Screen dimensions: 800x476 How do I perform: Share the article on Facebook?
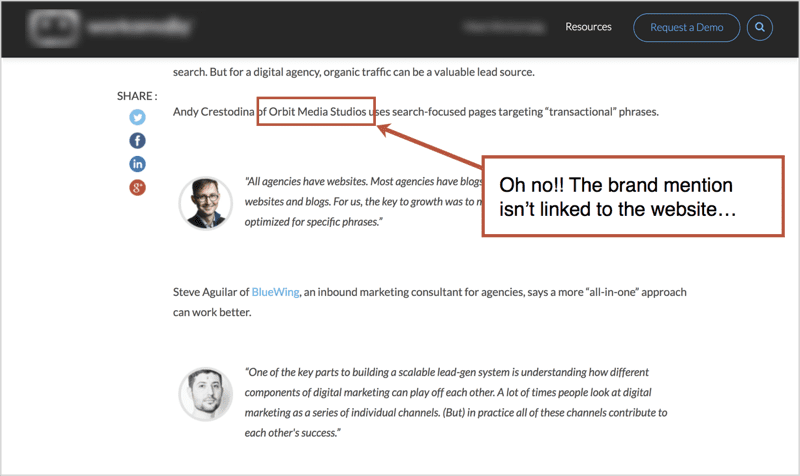pos(137,141)
